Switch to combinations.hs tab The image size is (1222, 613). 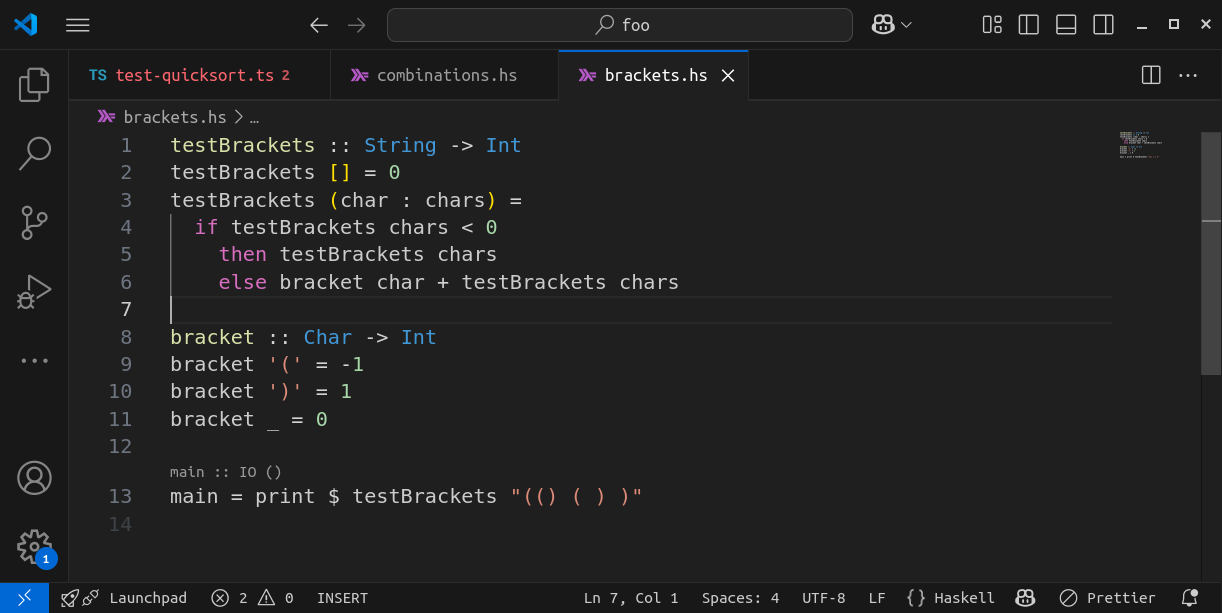pyautogui.click(x=444, y=75)
